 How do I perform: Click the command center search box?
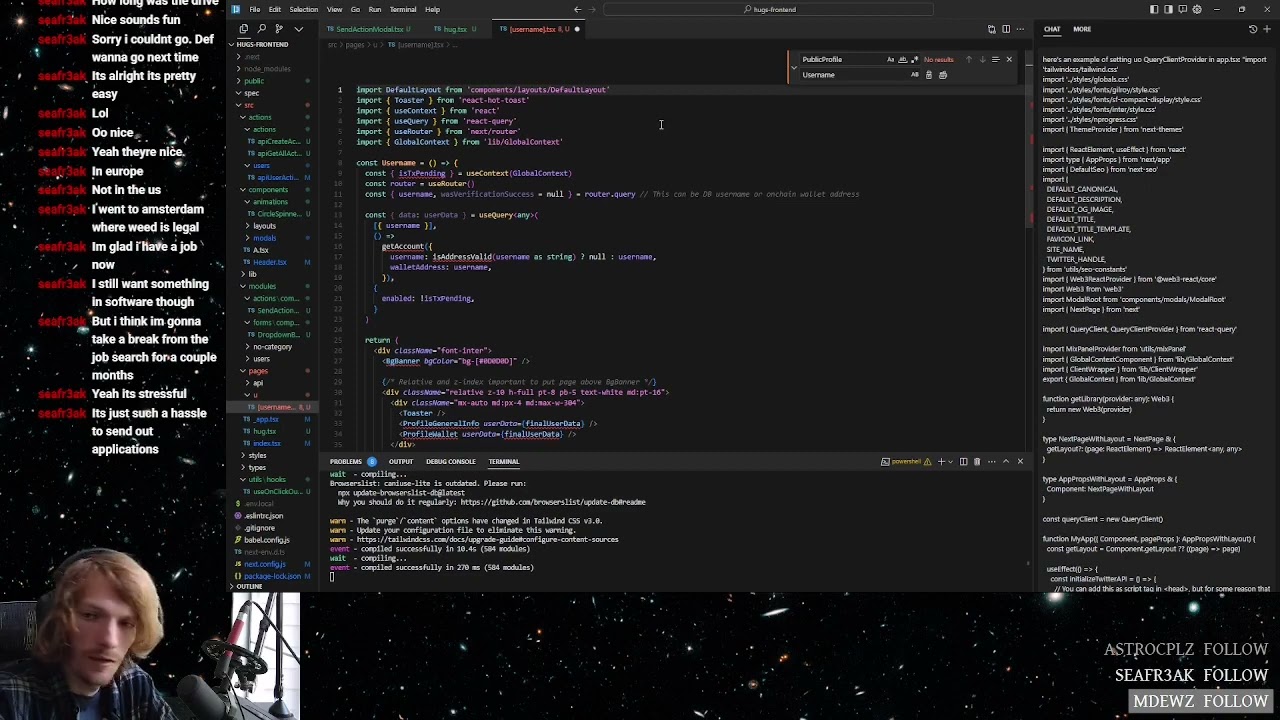770,9
